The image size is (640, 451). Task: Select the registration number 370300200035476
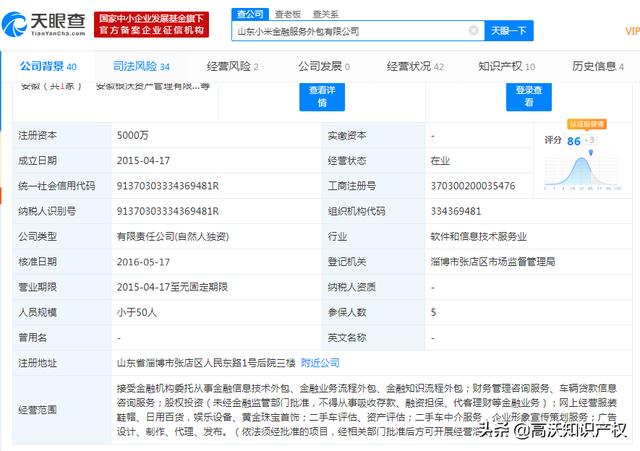coord(473,186)
